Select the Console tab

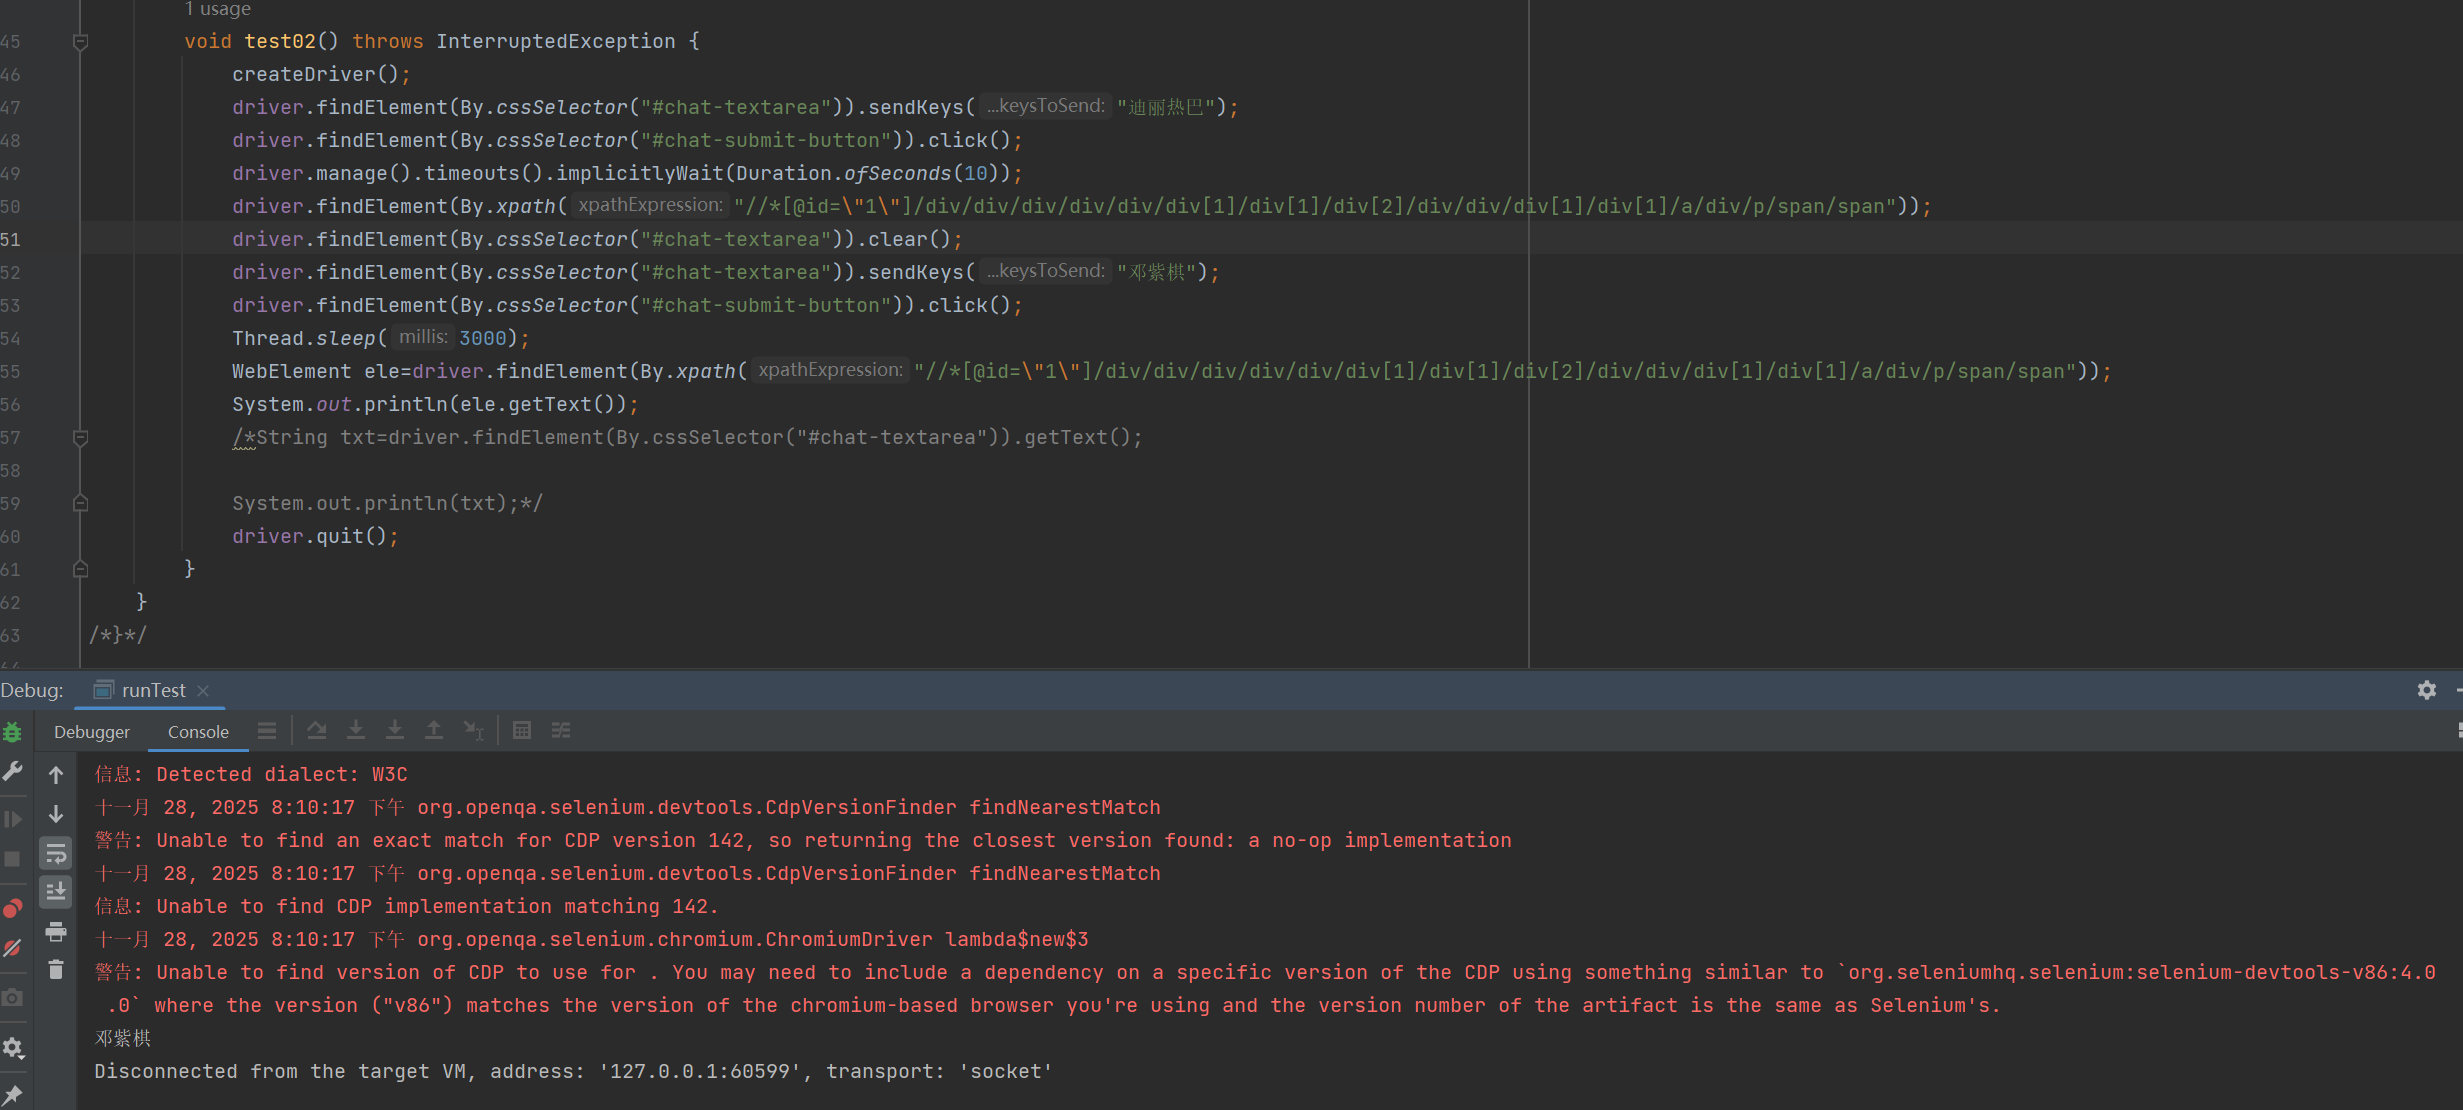coord(198,732)
